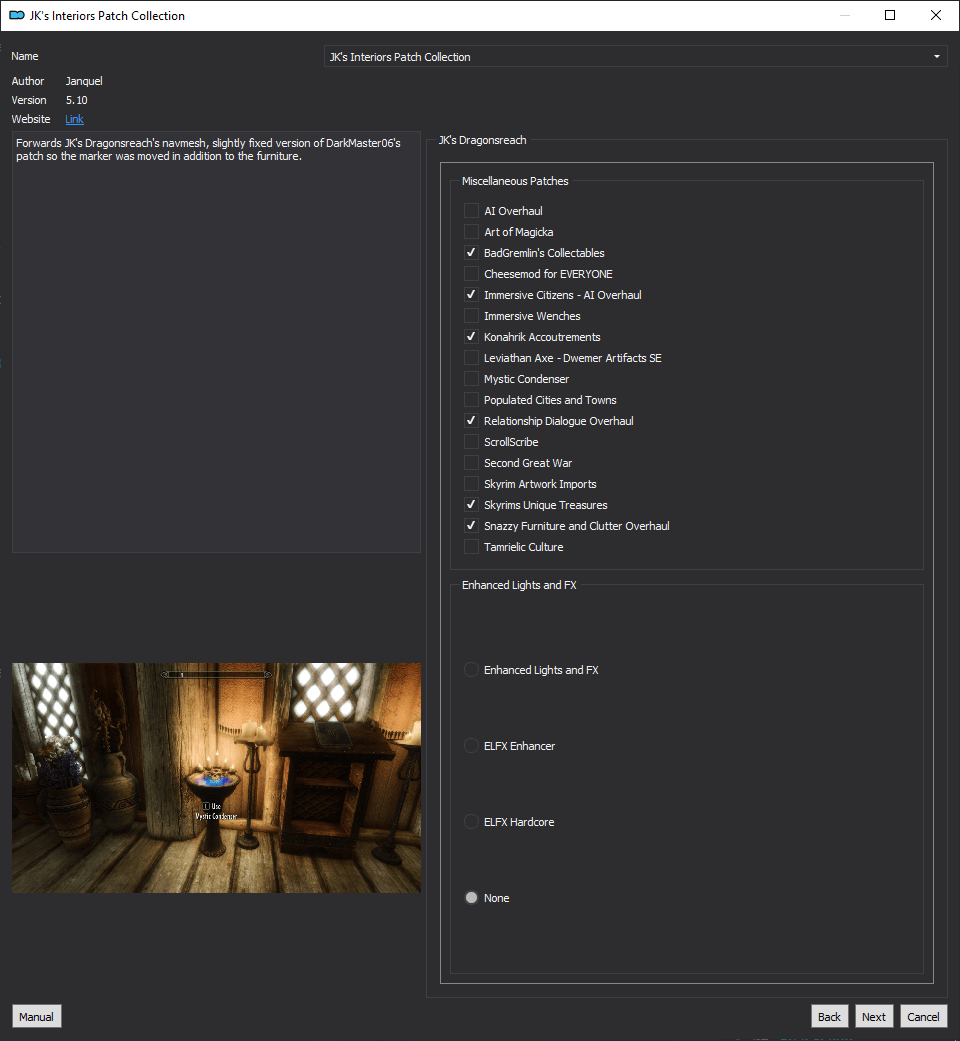Close the installer window
Screen dimensions: 960x1041
(x=936, y=15)
